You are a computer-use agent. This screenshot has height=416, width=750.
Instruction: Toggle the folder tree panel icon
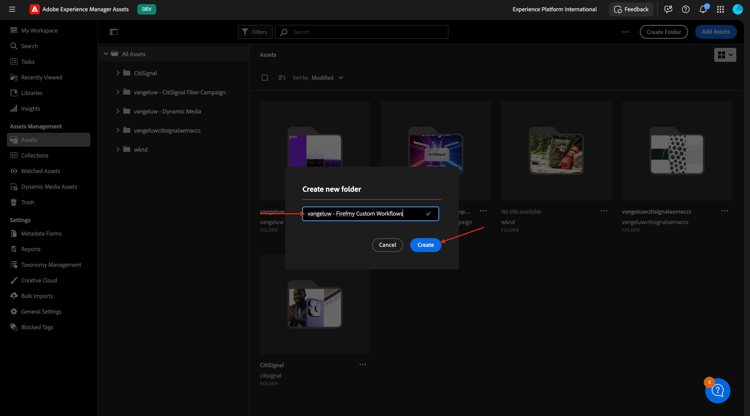(x=114, y=32)
